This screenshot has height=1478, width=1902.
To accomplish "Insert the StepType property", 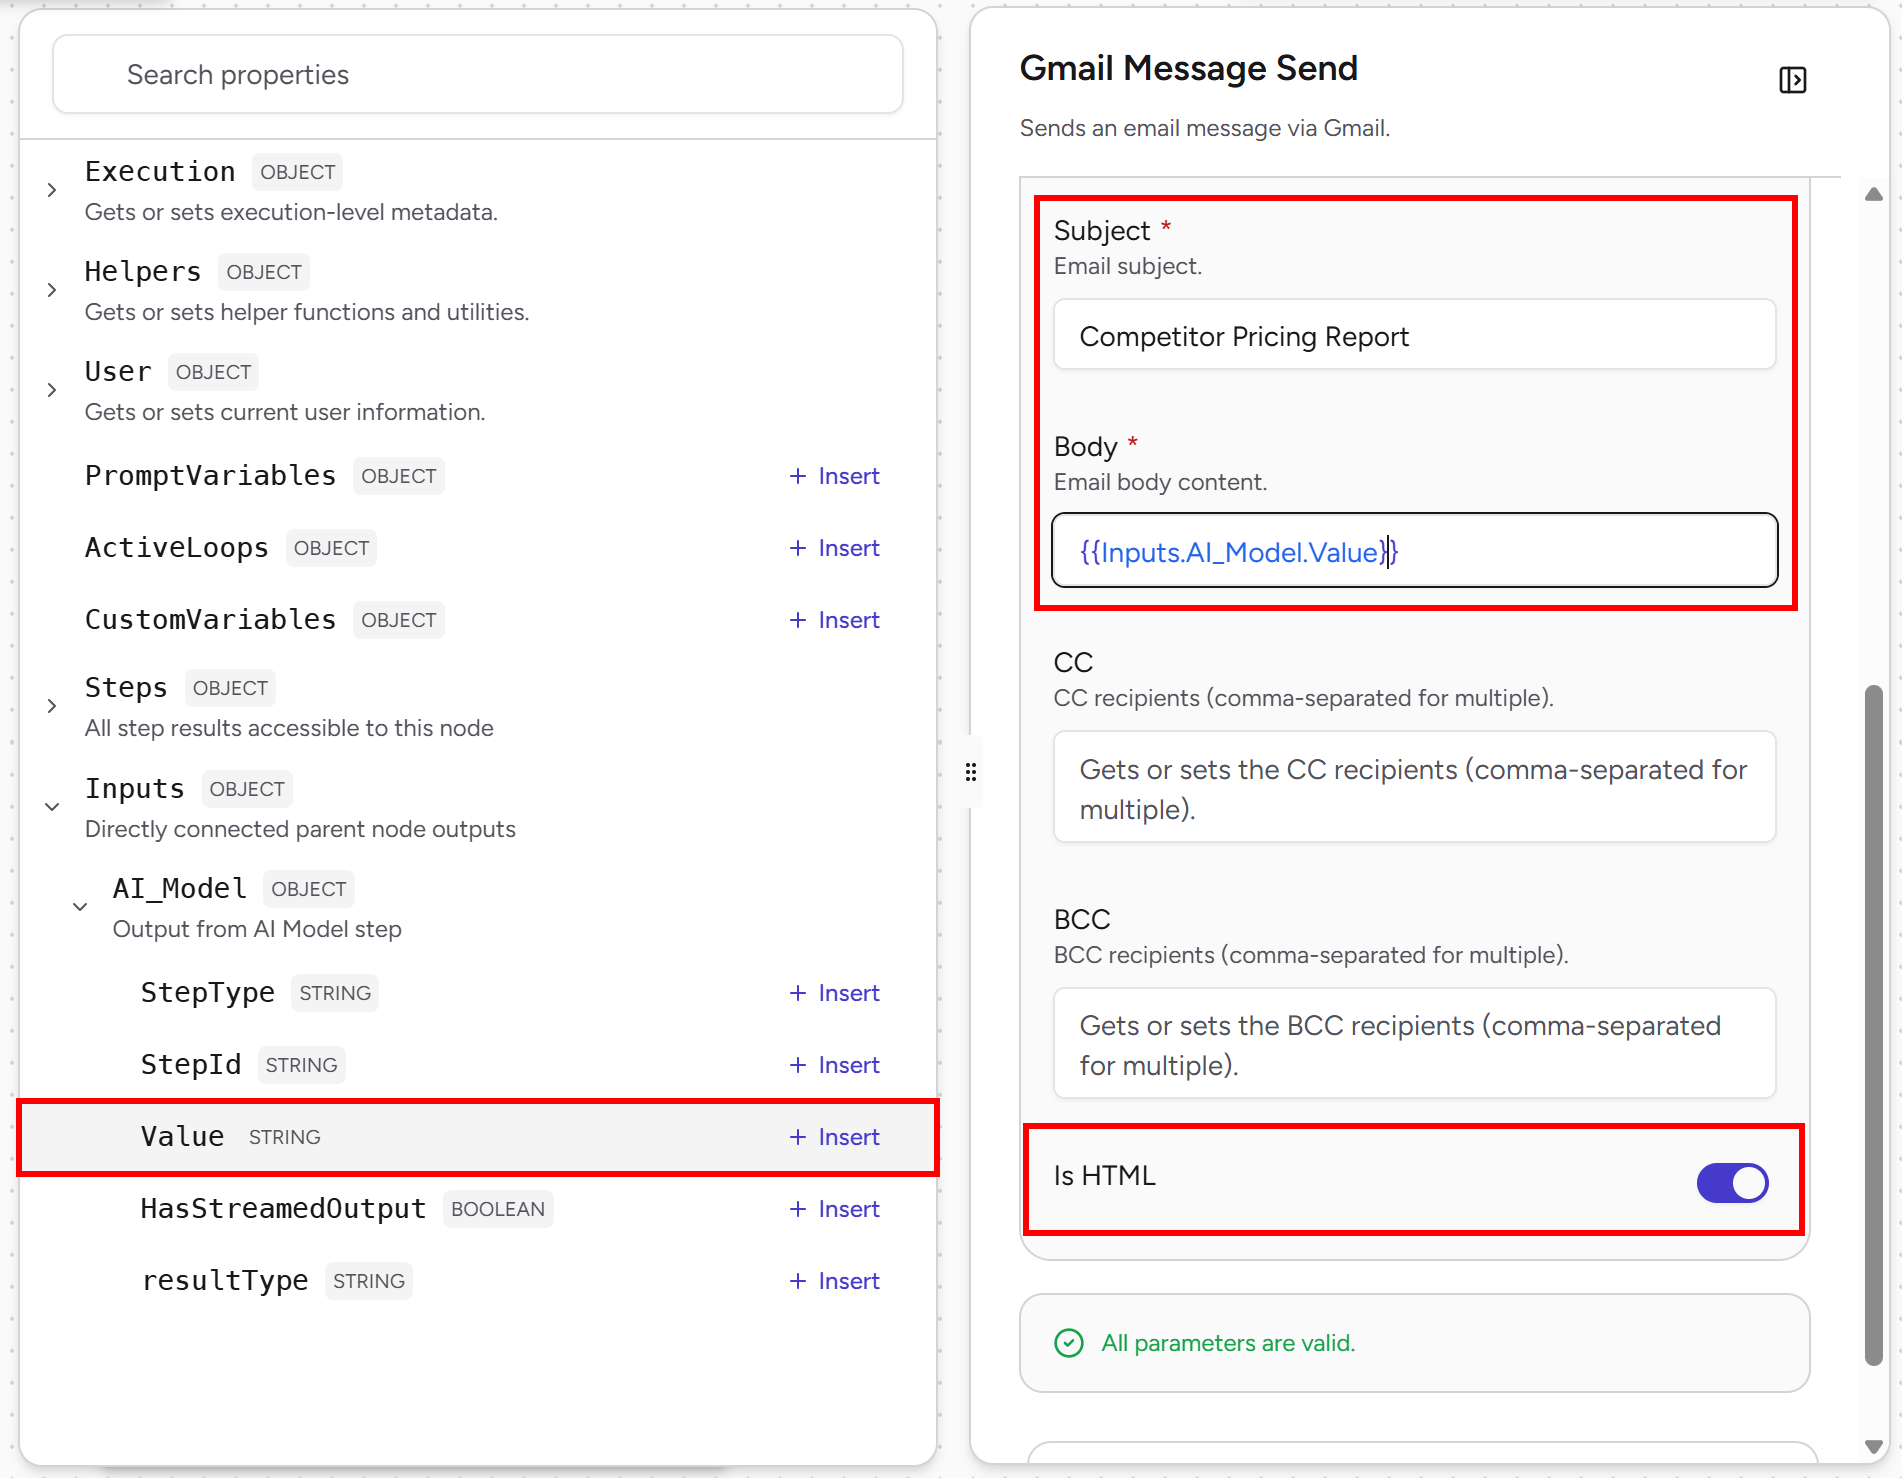I will 834,993.
